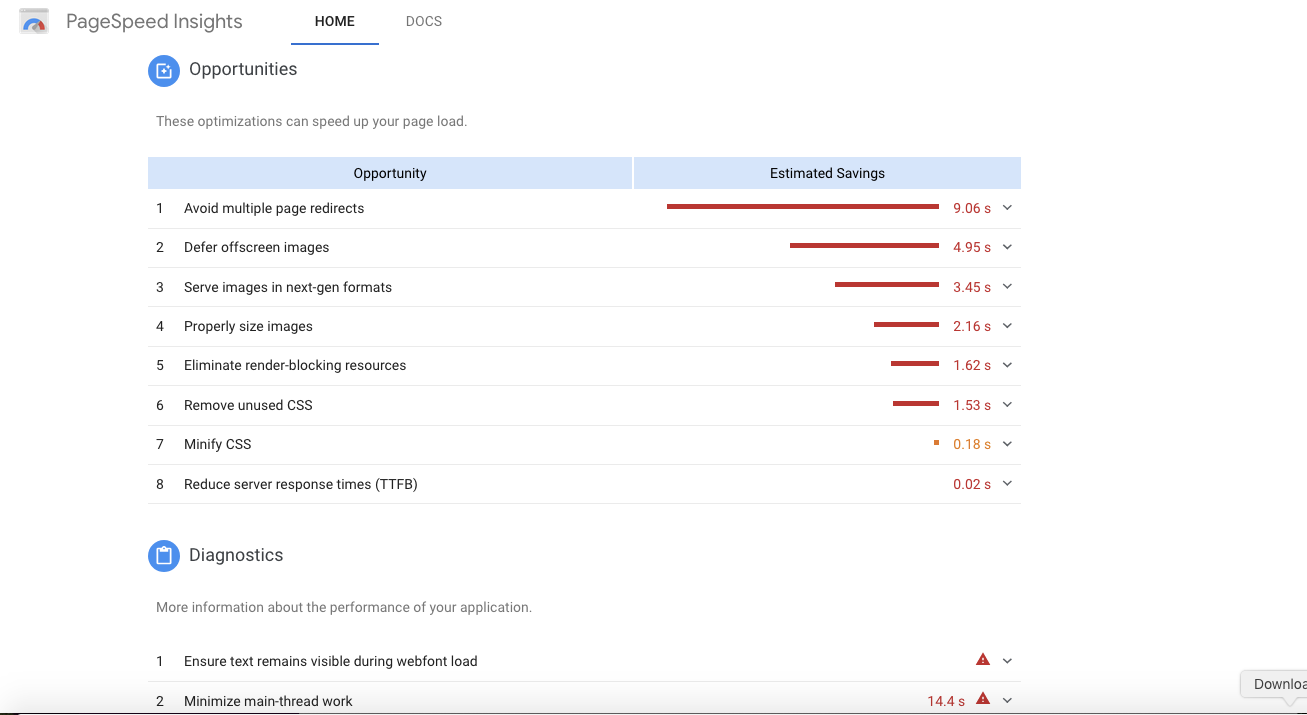Viewport: 1307px width, 715px height.
Task: Click the PageSpeed Insights logo icon
Action: click(x=34, y=21)
